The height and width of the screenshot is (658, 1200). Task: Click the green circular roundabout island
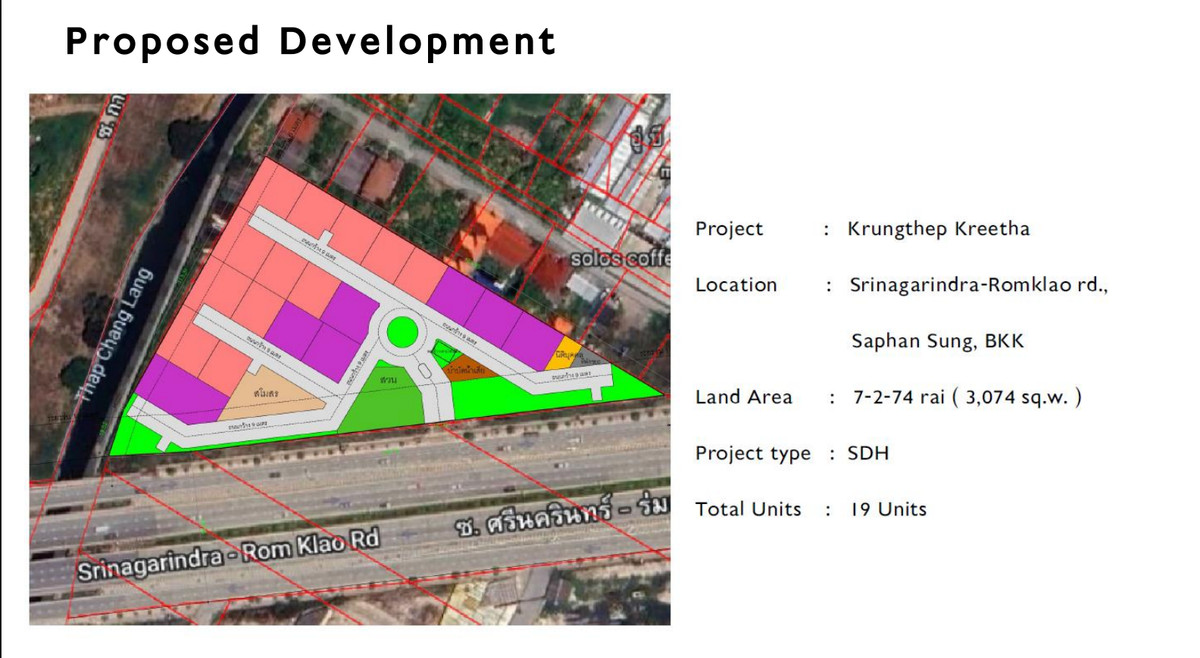[401, 331]
